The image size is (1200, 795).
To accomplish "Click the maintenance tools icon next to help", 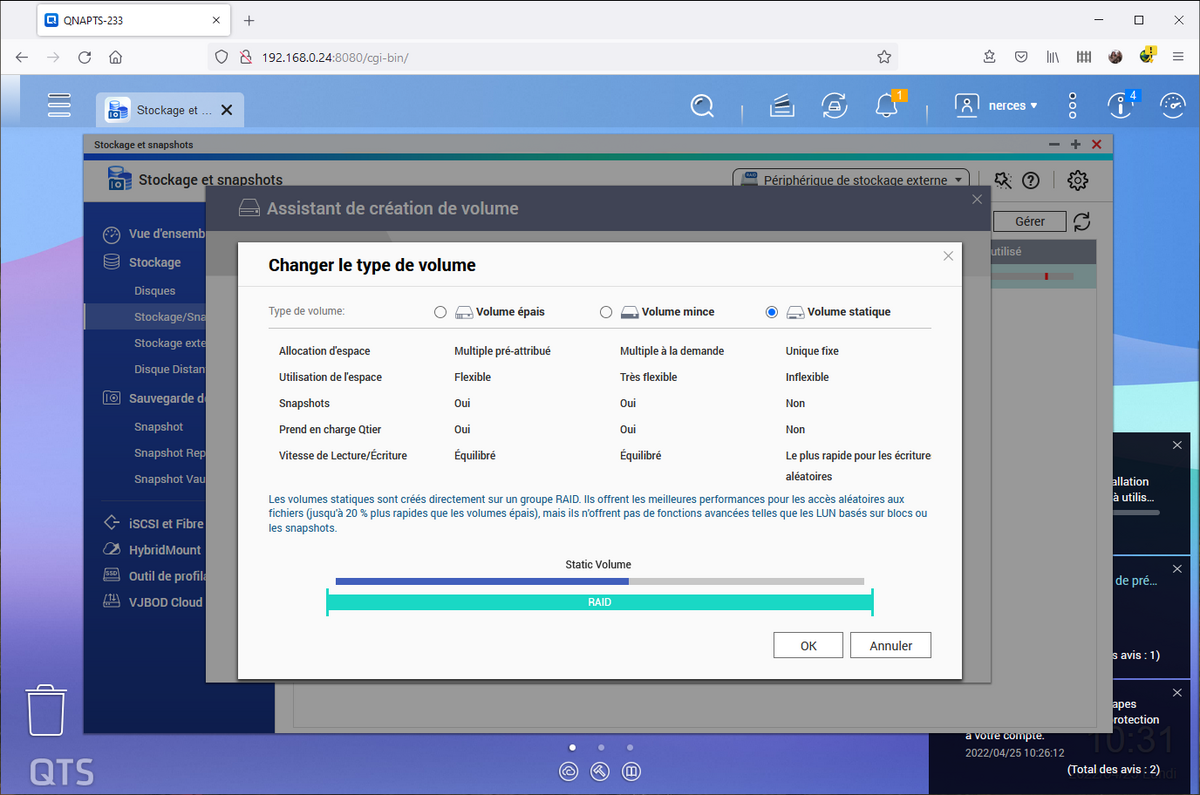I will point(1003,180).
